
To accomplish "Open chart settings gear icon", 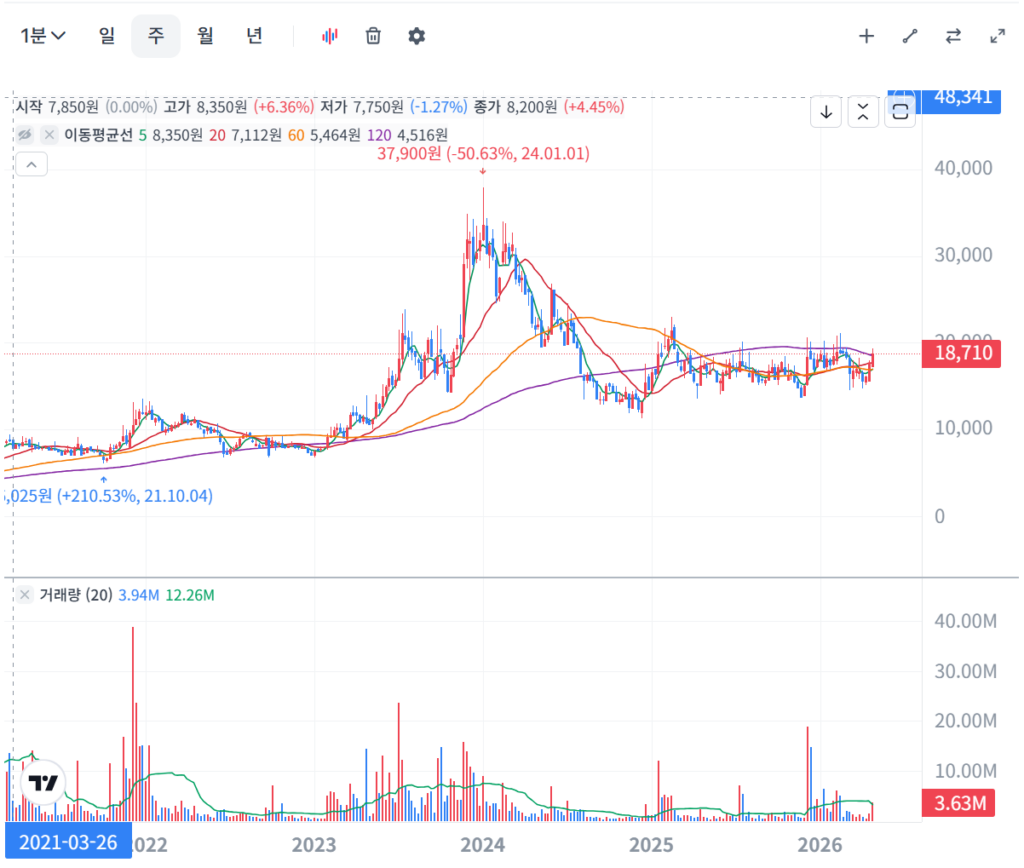I will (x=416, y=36).
